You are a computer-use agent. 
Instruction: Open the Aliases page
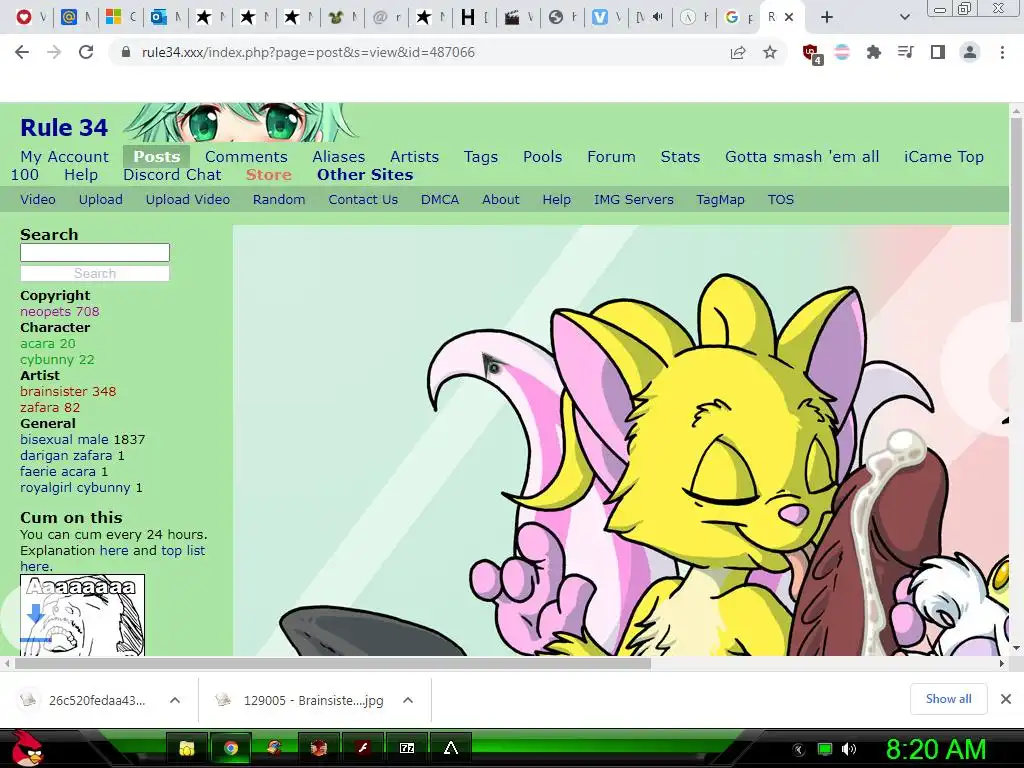[x=338, y=157]
